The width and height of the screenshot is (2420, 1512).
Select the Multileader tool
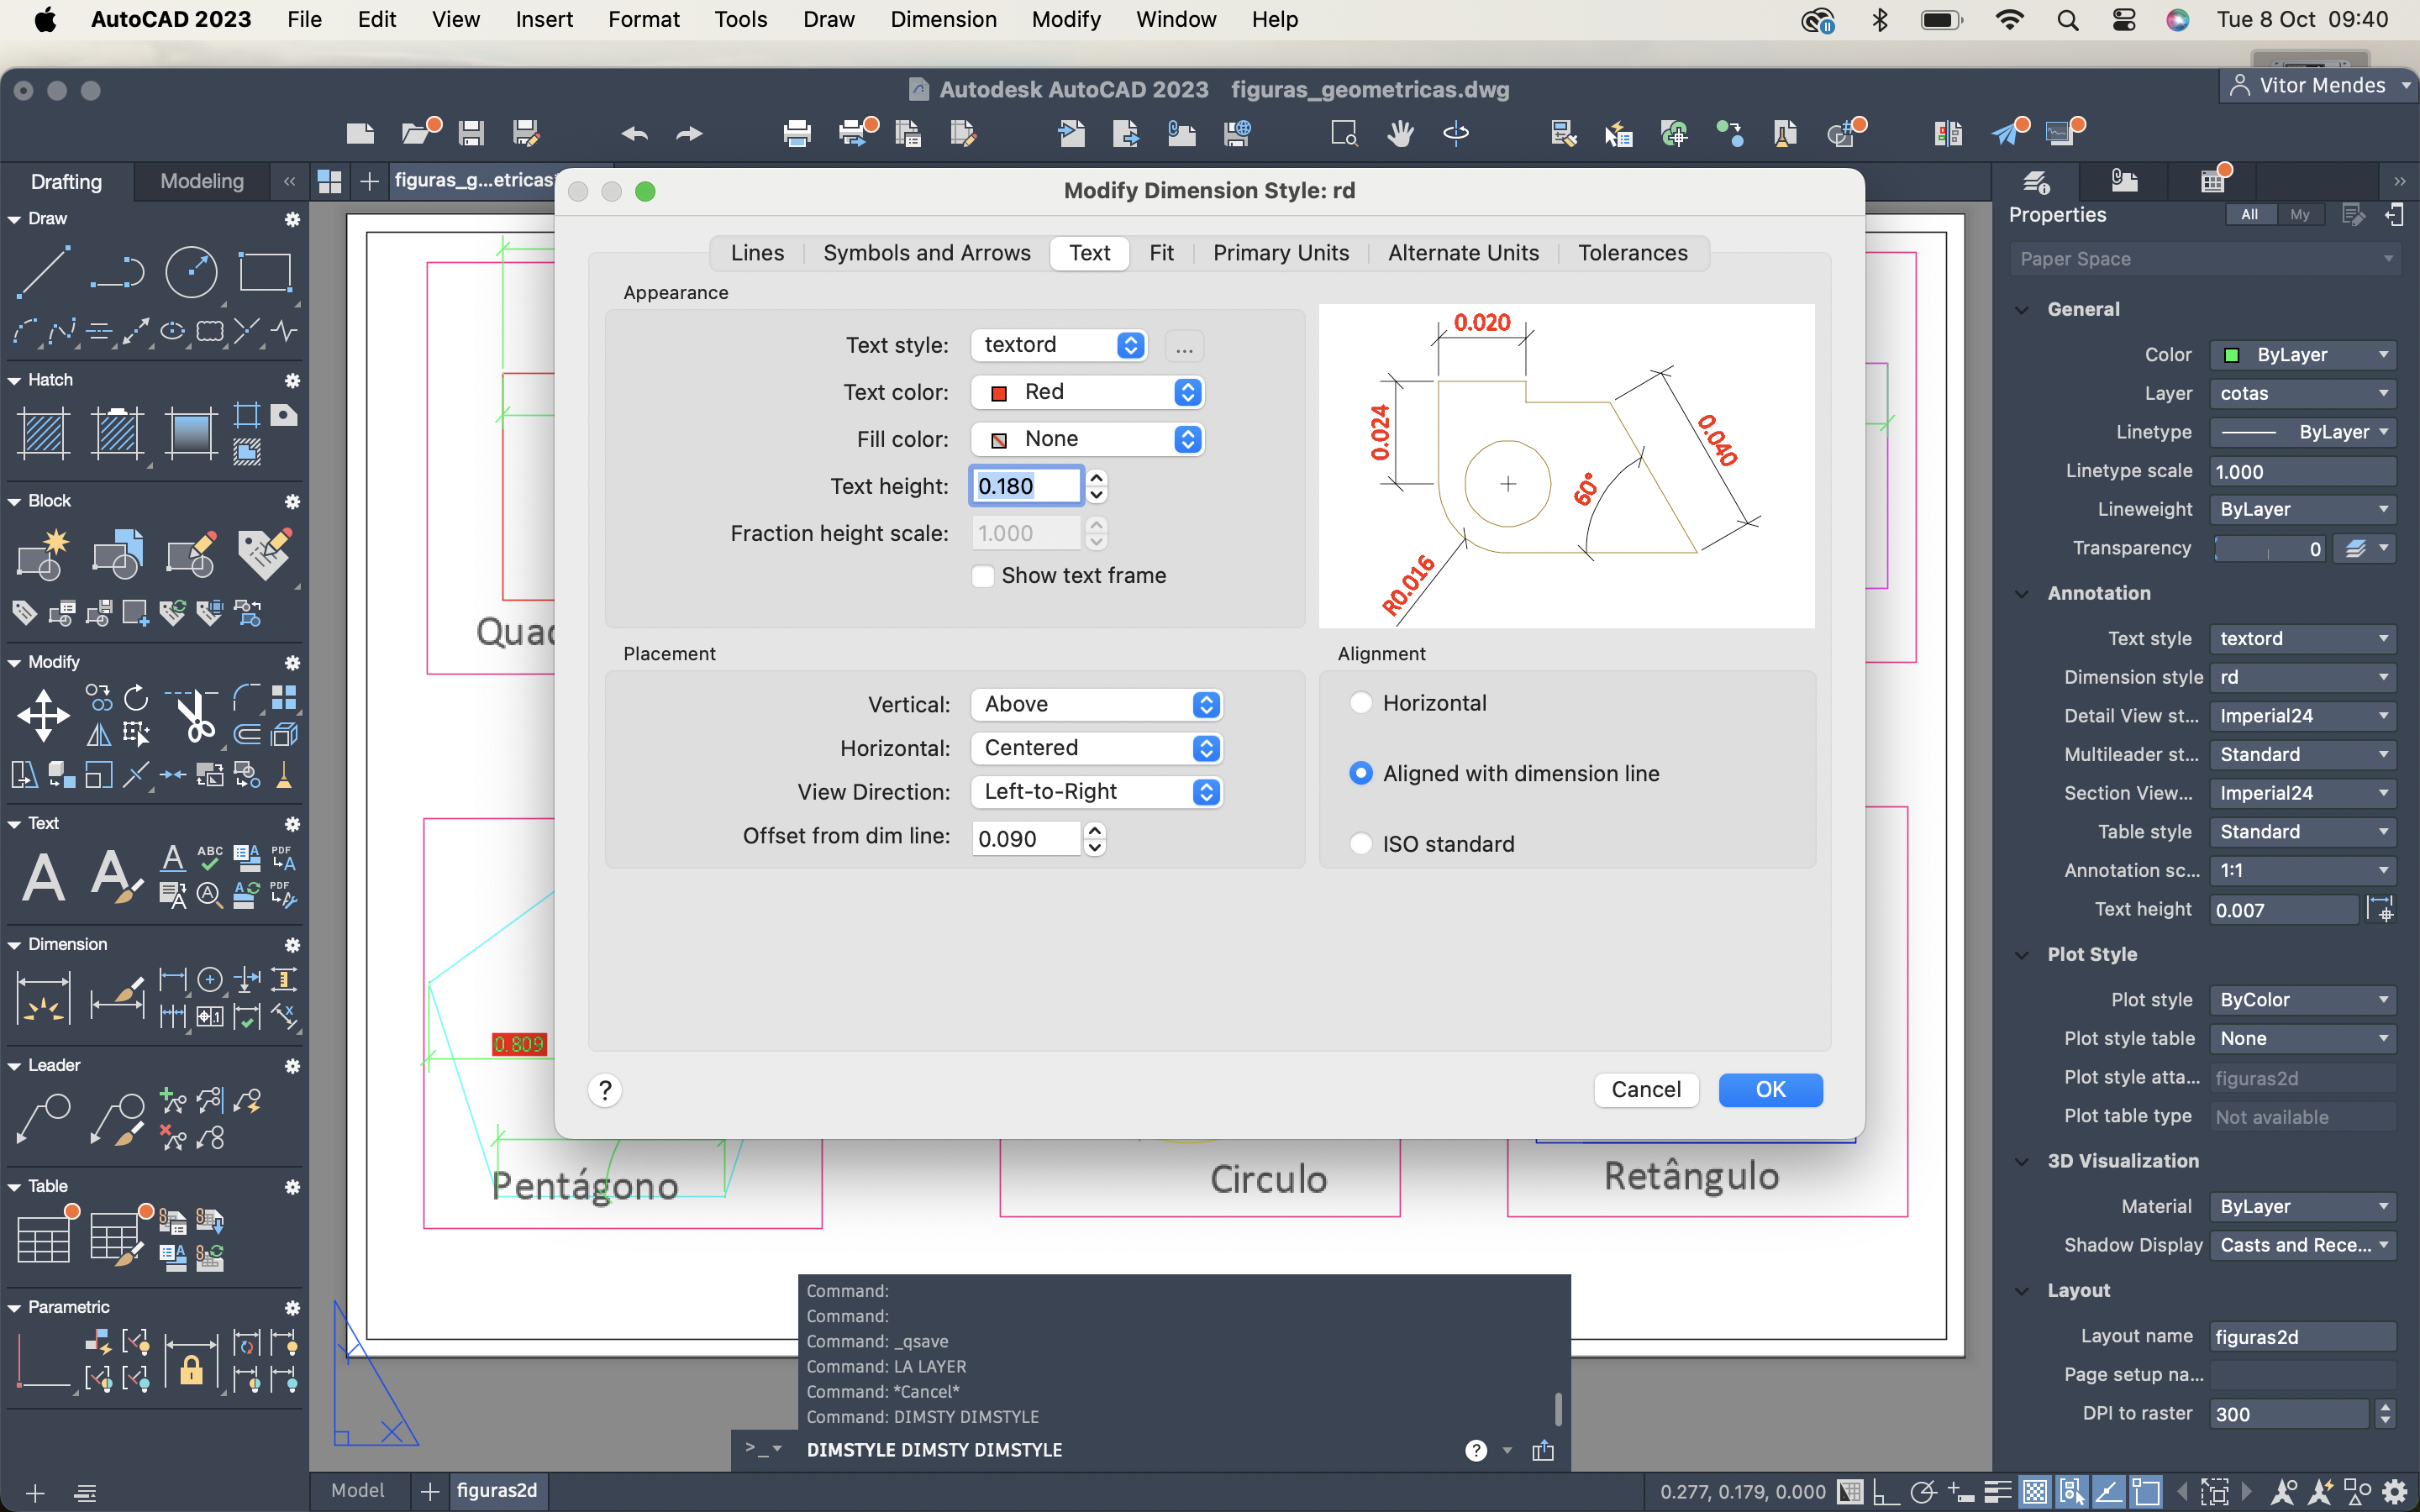tap(43, 1118)
